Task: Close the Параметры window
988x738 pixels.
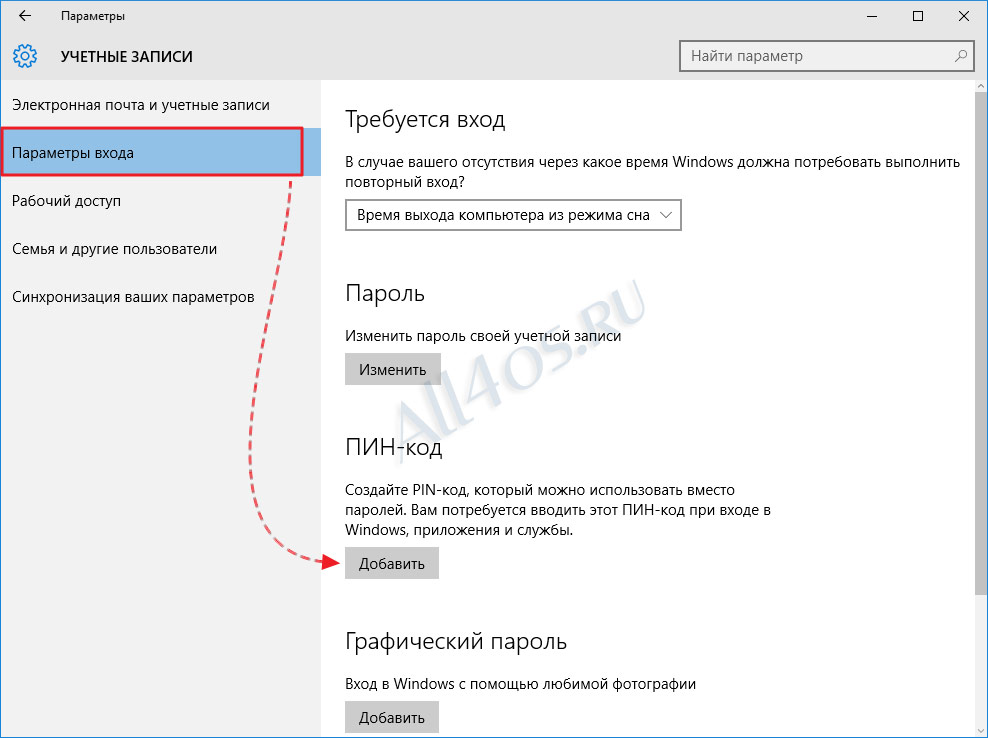Action: point(963,16)
